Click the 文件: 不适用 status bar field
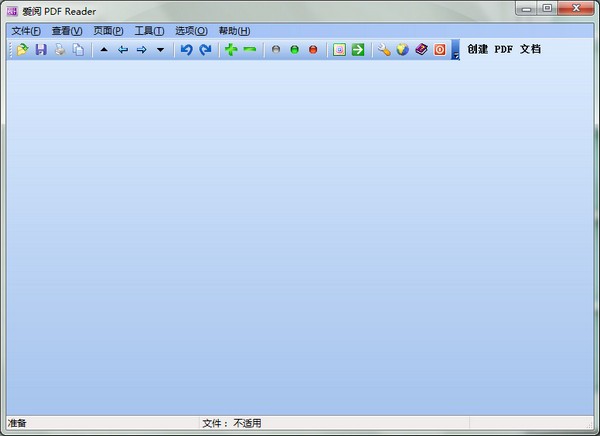This screenshot has height=436, width=600. tap(232, 423)
